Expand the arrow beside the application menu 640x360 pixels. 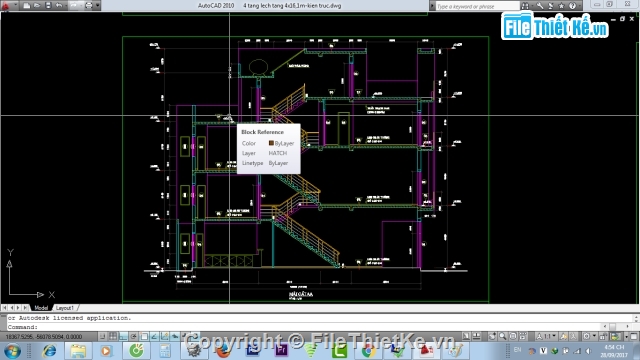16,4
